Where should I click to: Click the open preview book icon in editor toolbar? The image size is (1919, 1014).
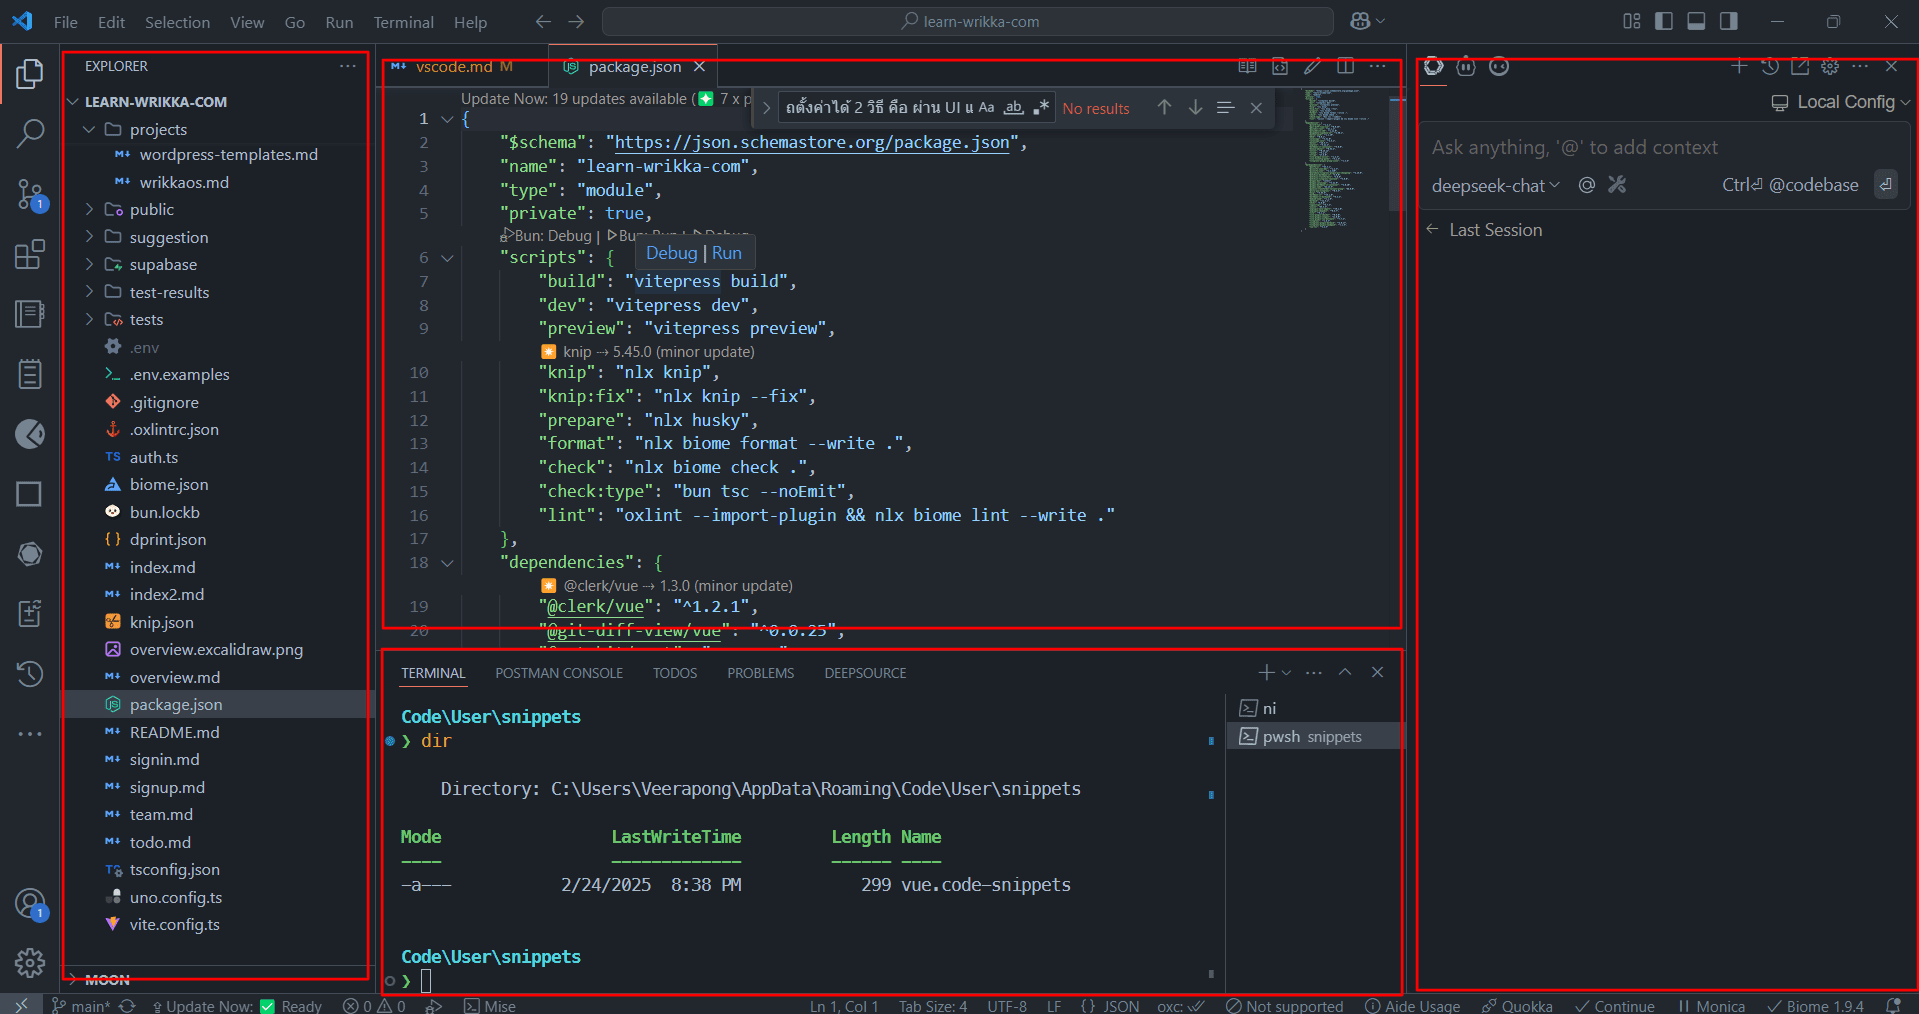coord(1247,66)
